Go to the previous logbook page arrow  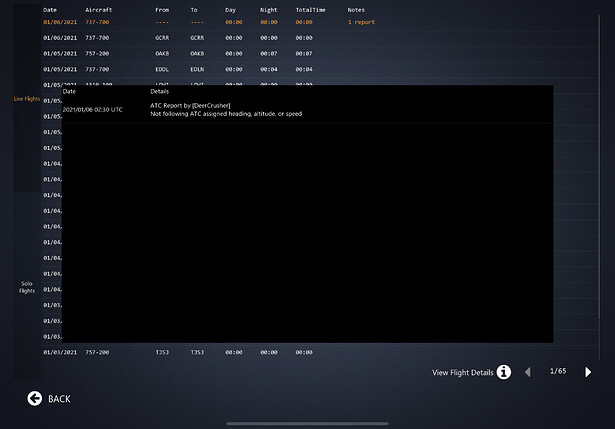528,372
